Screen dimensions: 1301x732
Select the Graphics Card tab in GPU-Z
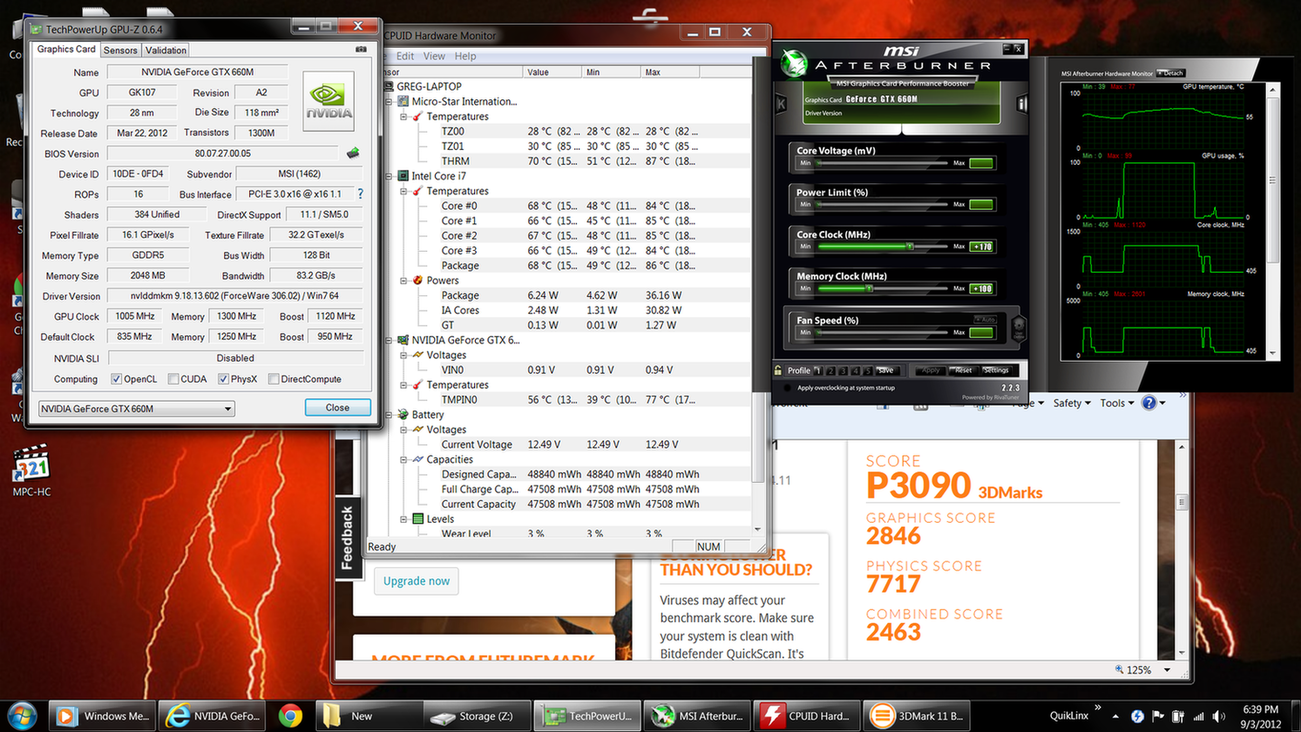66,49
